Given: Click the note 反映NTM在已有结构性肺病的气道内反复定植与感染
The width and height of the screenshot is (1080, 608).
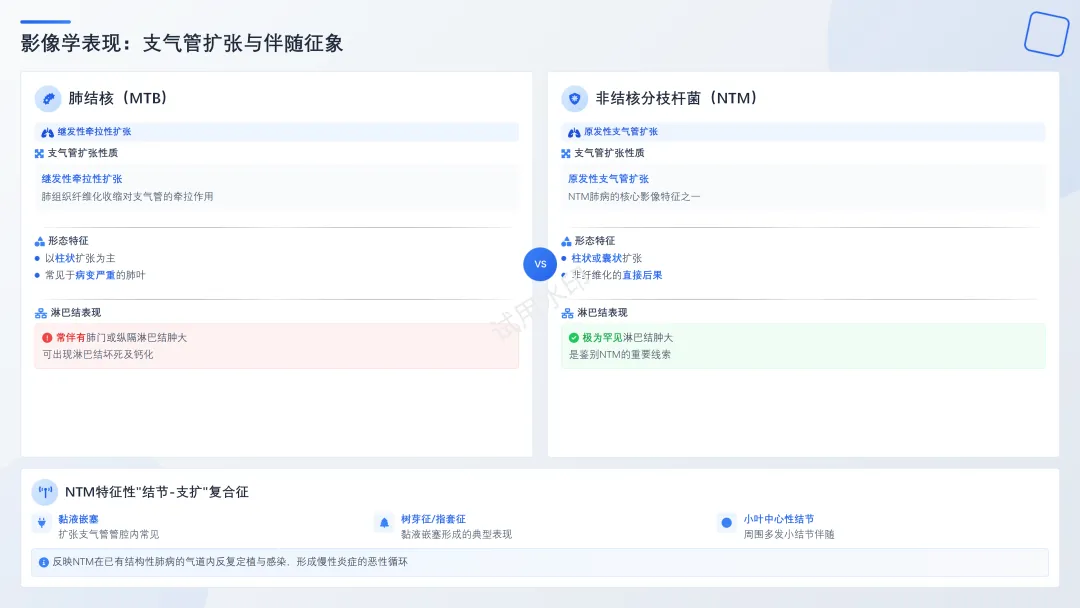Looking at the screenshot, I should pos(230,562).
